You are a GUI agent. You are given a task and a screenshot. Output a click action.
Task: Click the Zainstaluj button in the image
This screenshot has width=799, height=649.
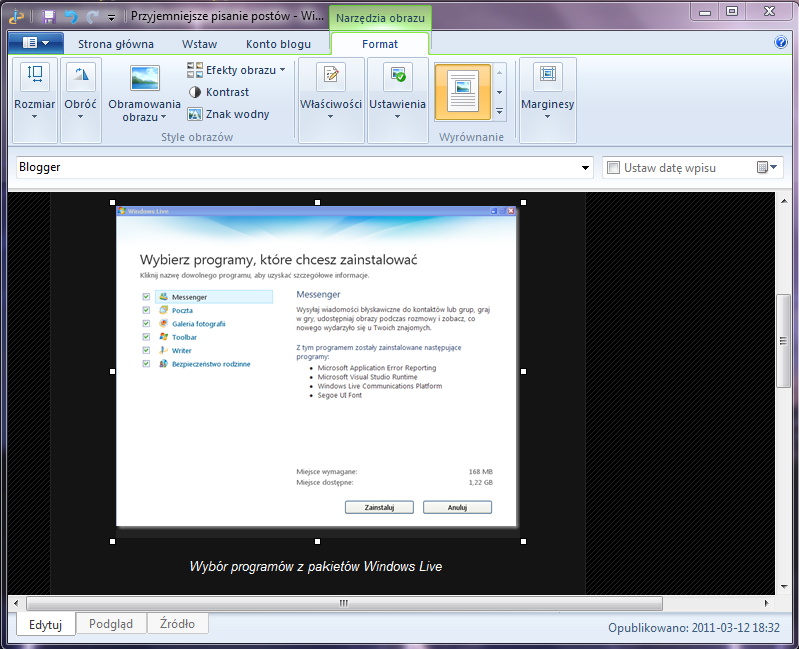(379, 507)
